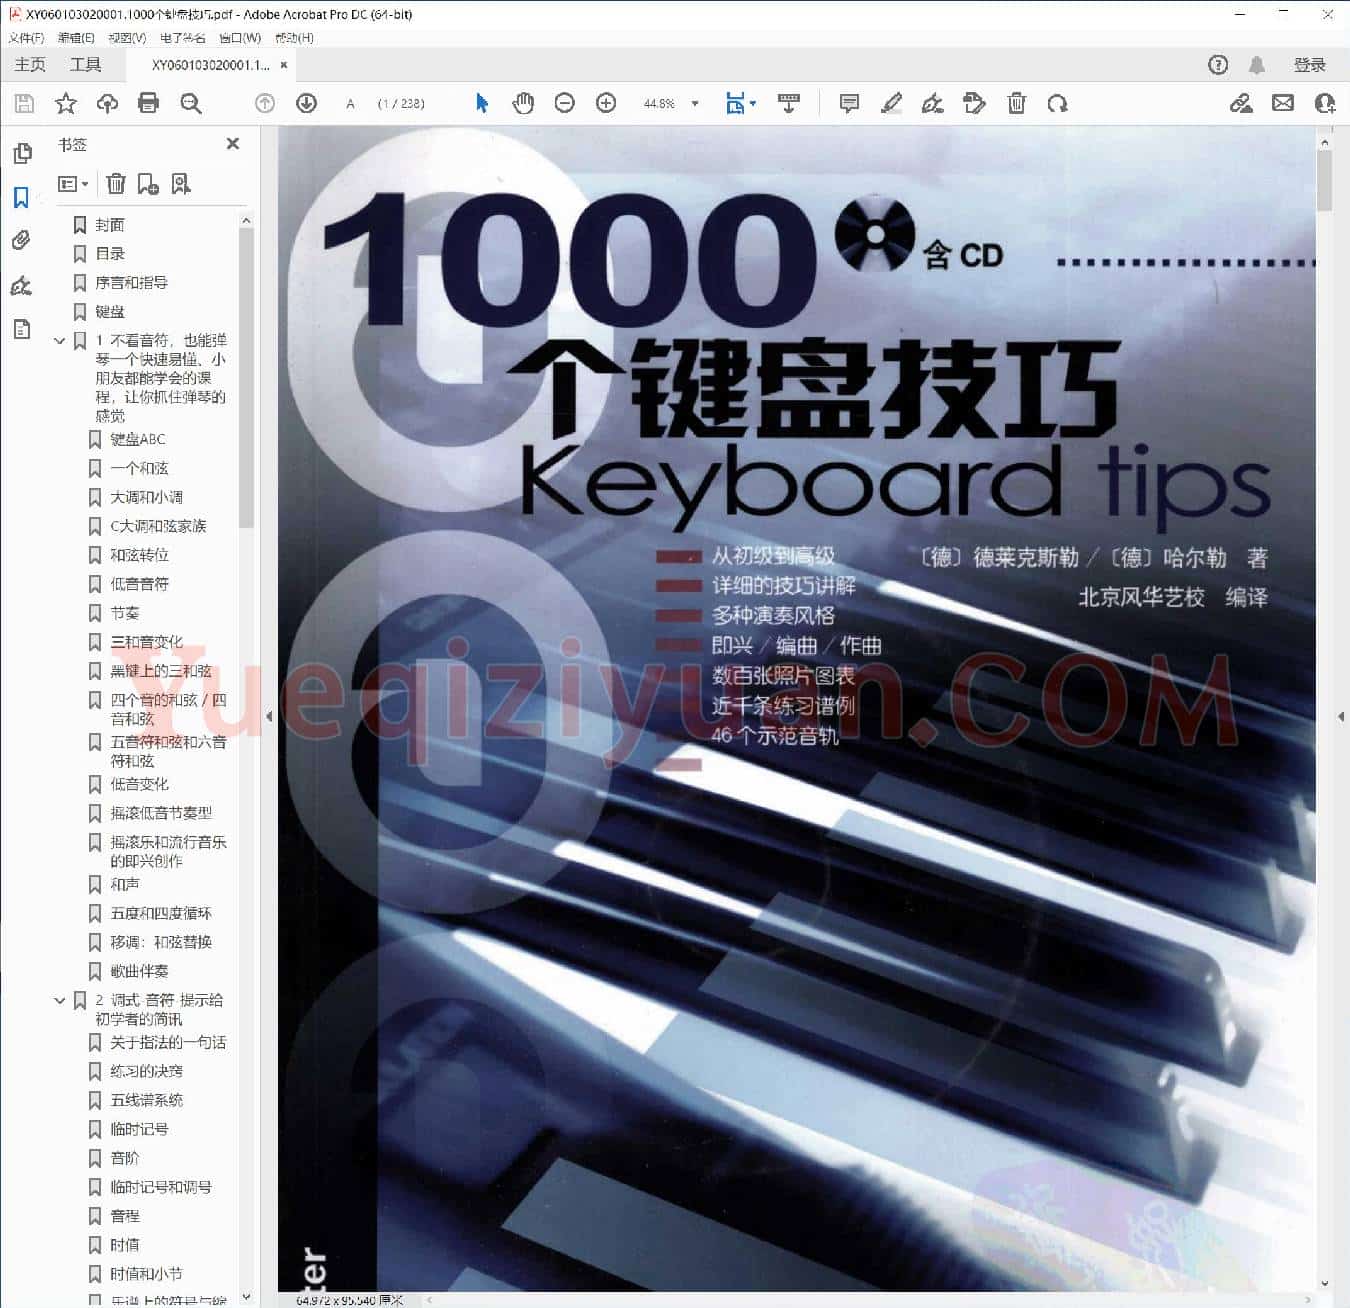Save the PDF with the floppy disk icon
The height and width of the screenshot is (1308, 1350).
24,103
